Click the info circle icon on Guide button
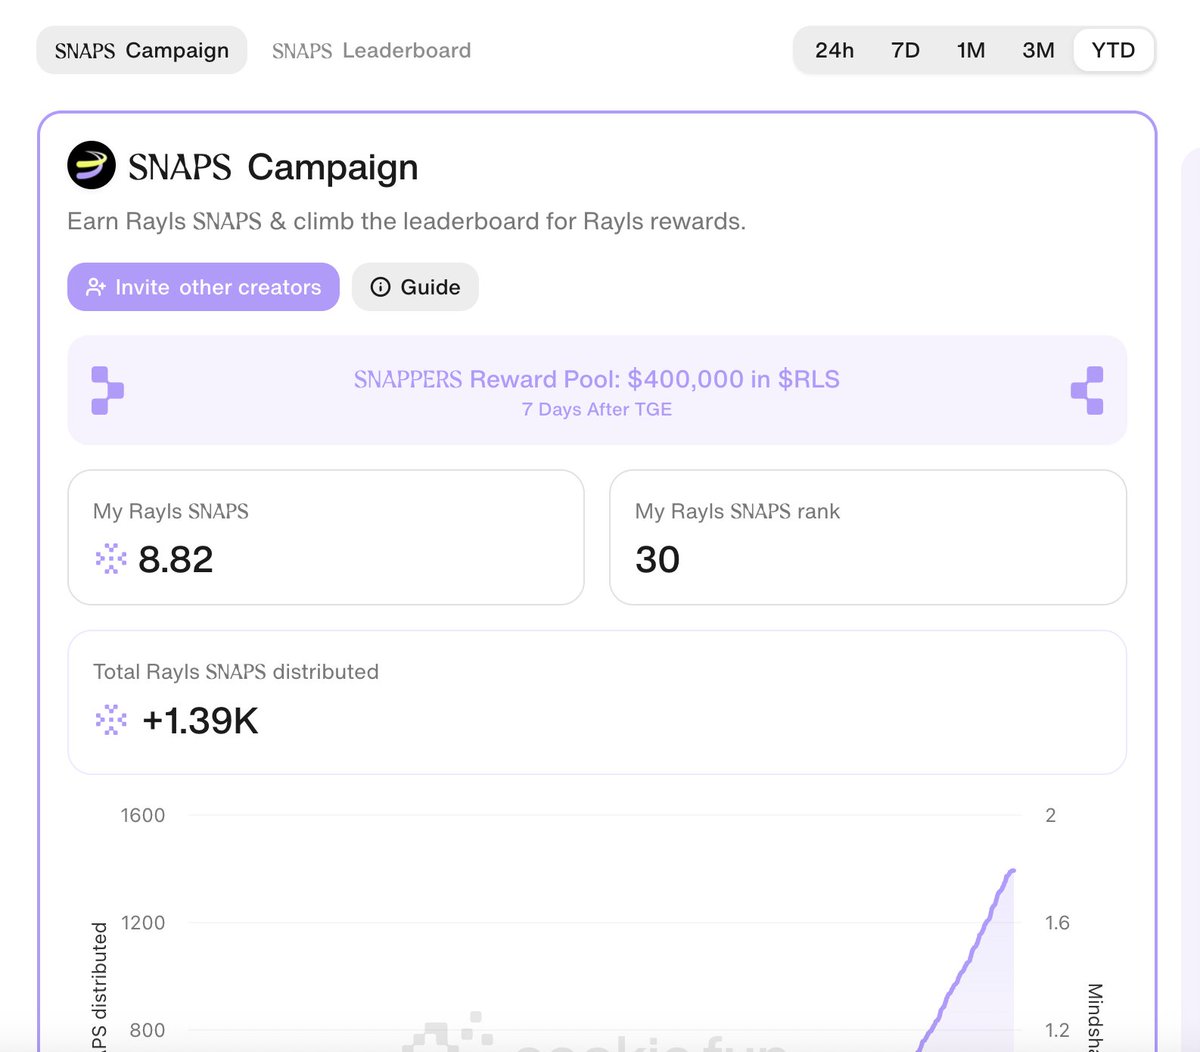The height and width of the screenshot is (1052, 1200). pyautogui.click(x=380, y=287)
